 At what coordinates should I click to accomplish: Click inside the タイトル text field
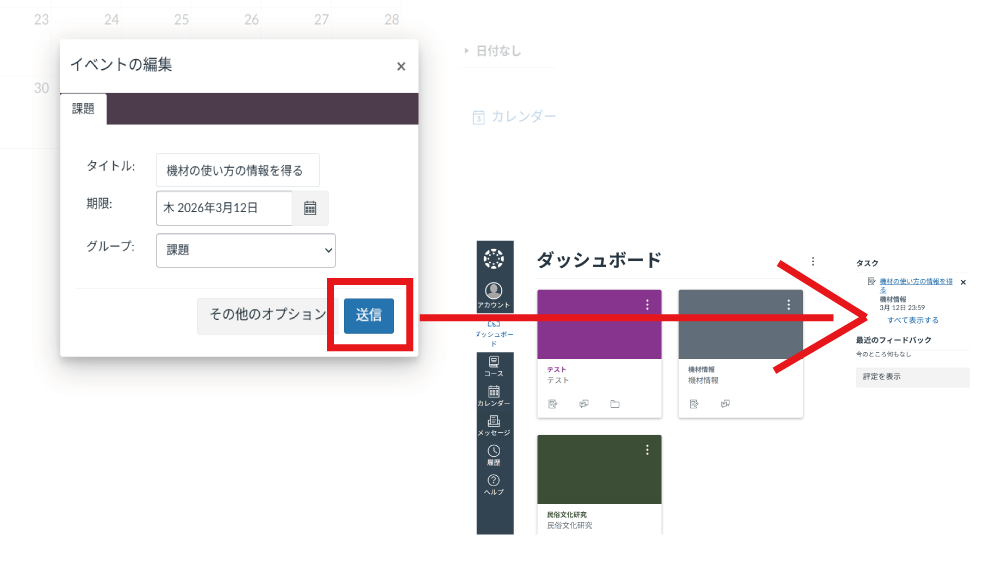pyautogui.click(x=237, y=170)
